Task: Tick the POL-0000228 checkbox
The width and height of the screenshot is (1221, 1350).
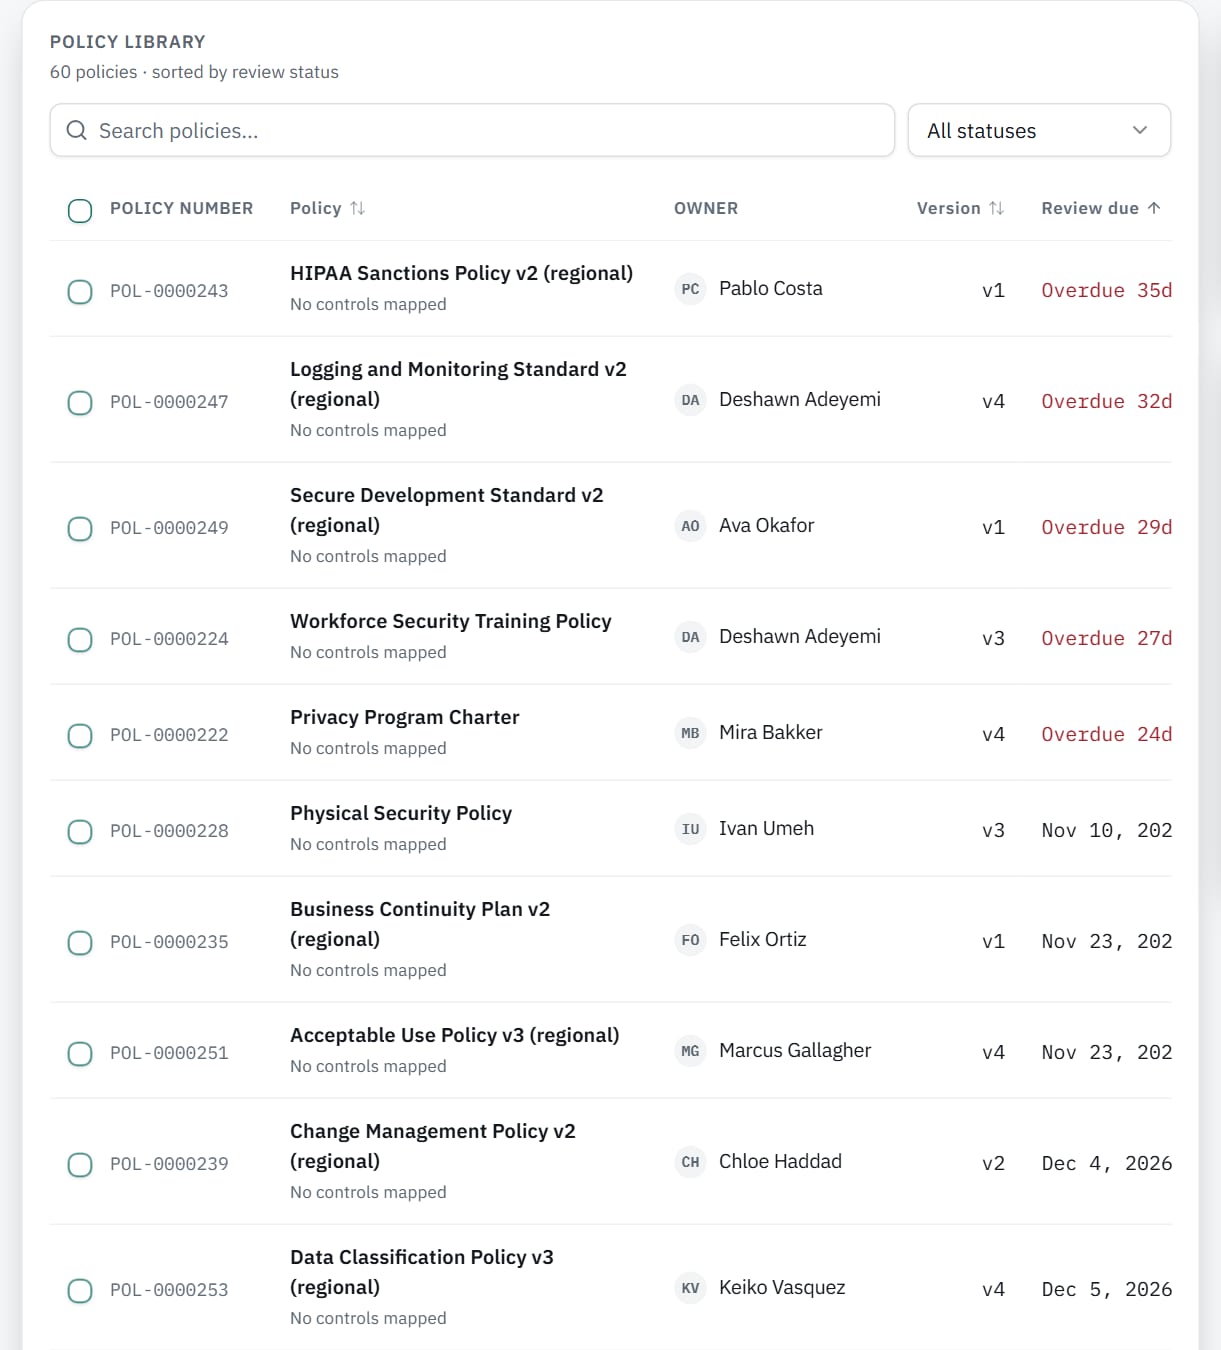Action: (x=80, y=831)
